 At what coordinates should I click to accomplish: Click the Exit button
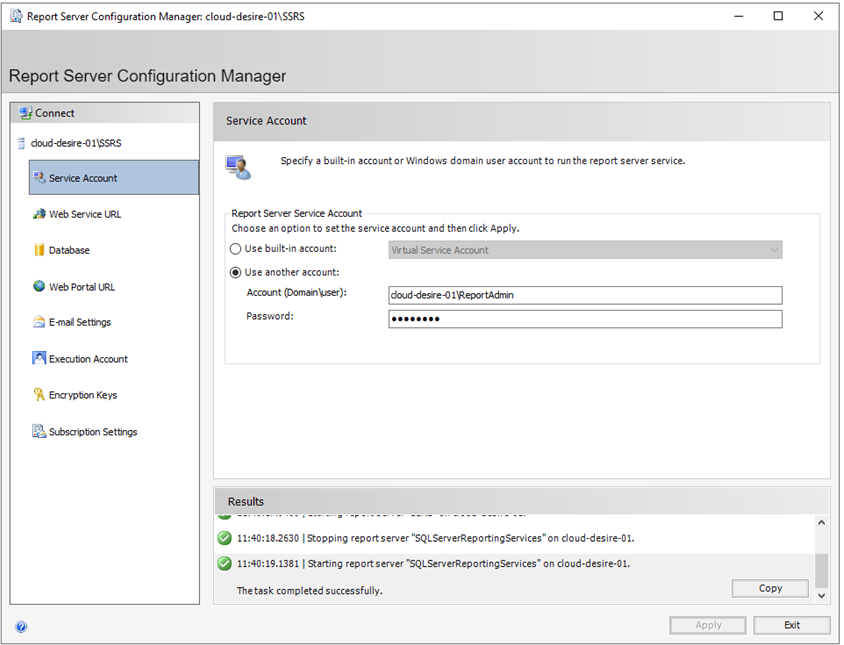pos(791,625)
